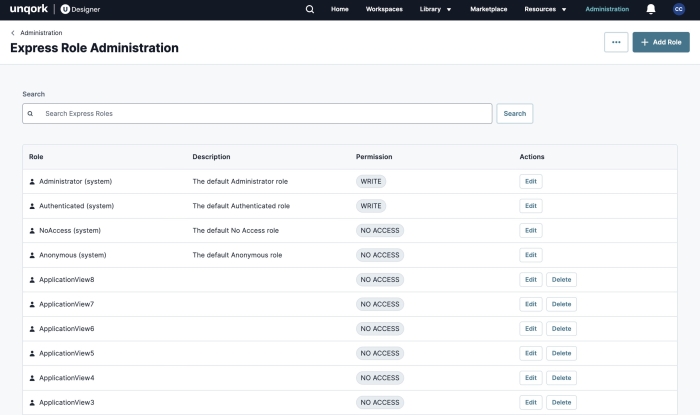Go to Home in top navigation
Screen dimensions: 700x415
pyautogui.click(x=340, y=9)
